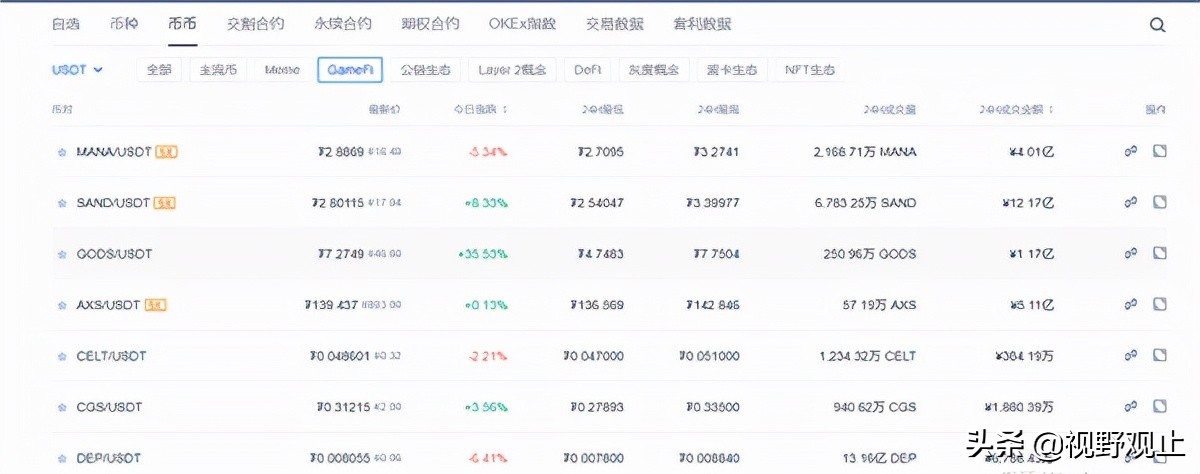Image resolution: width=1200 pixels, height=474 pixels.
Task: Switch to the 自选 tab
Action: [x=66, y=24]
